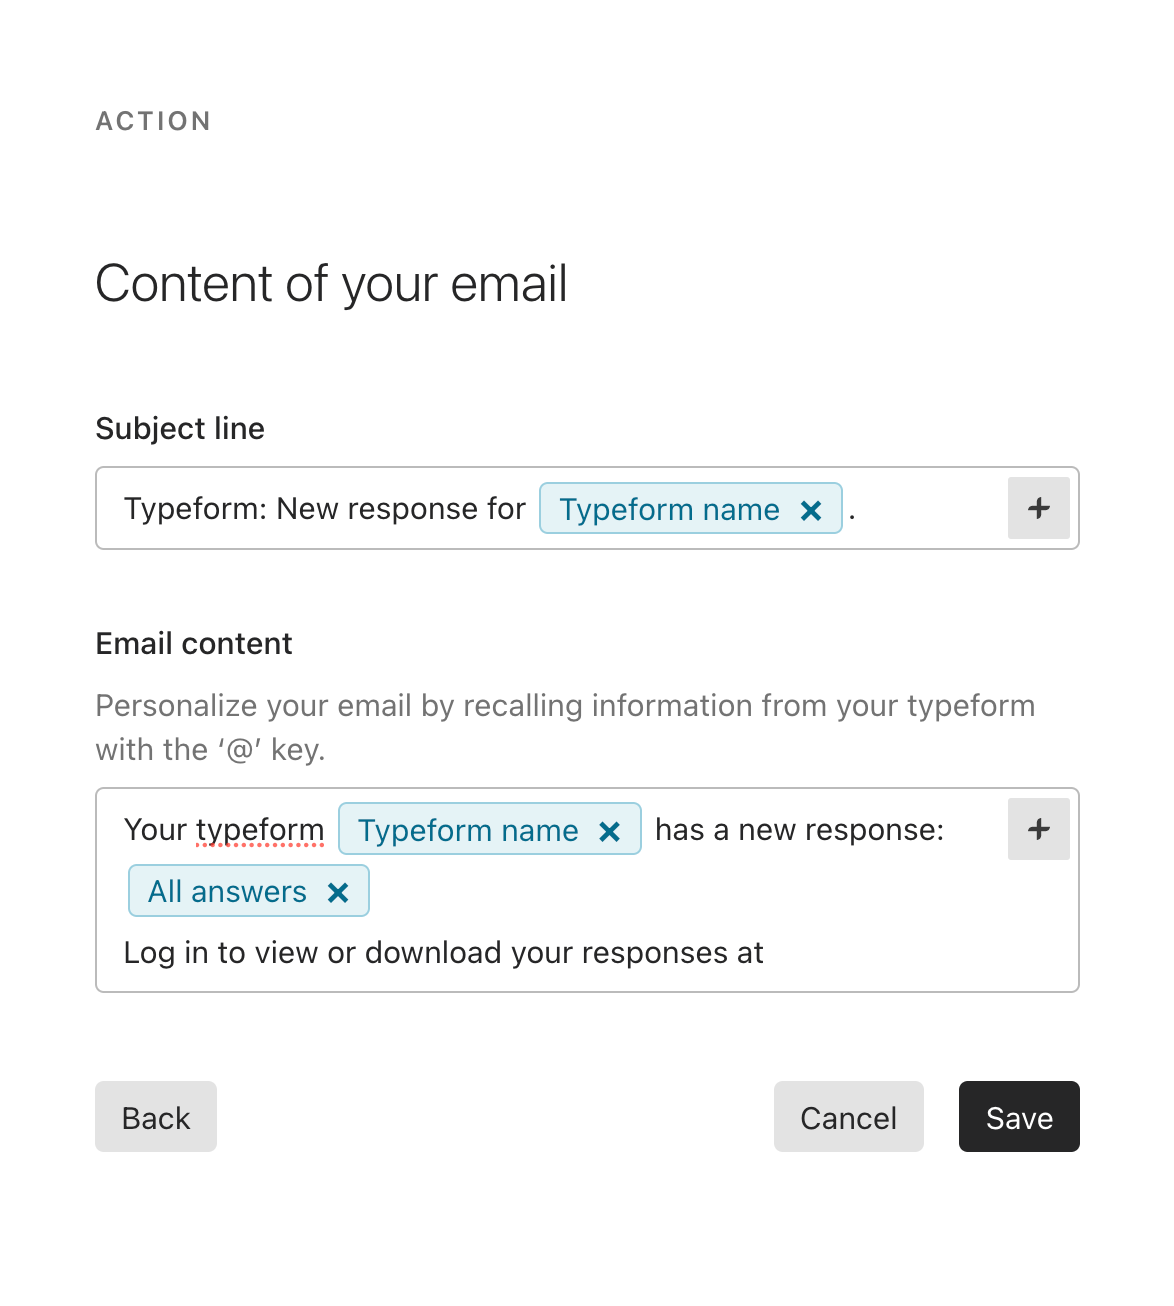1174x1306 pixels.
Task: Click 'has a new response:' text
Action: point(800,830)
